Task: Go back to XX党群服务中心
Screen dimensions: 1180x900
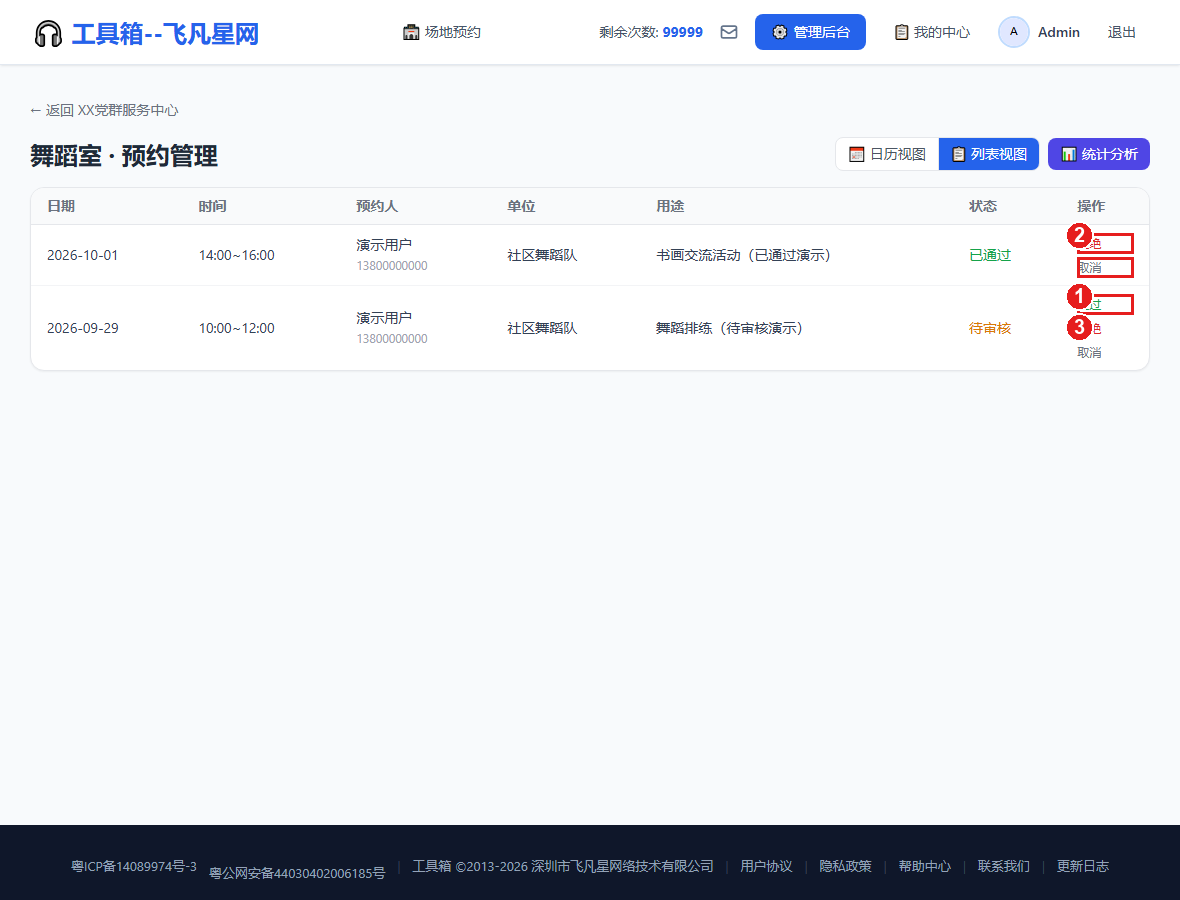Action: [x=105, y=111]
